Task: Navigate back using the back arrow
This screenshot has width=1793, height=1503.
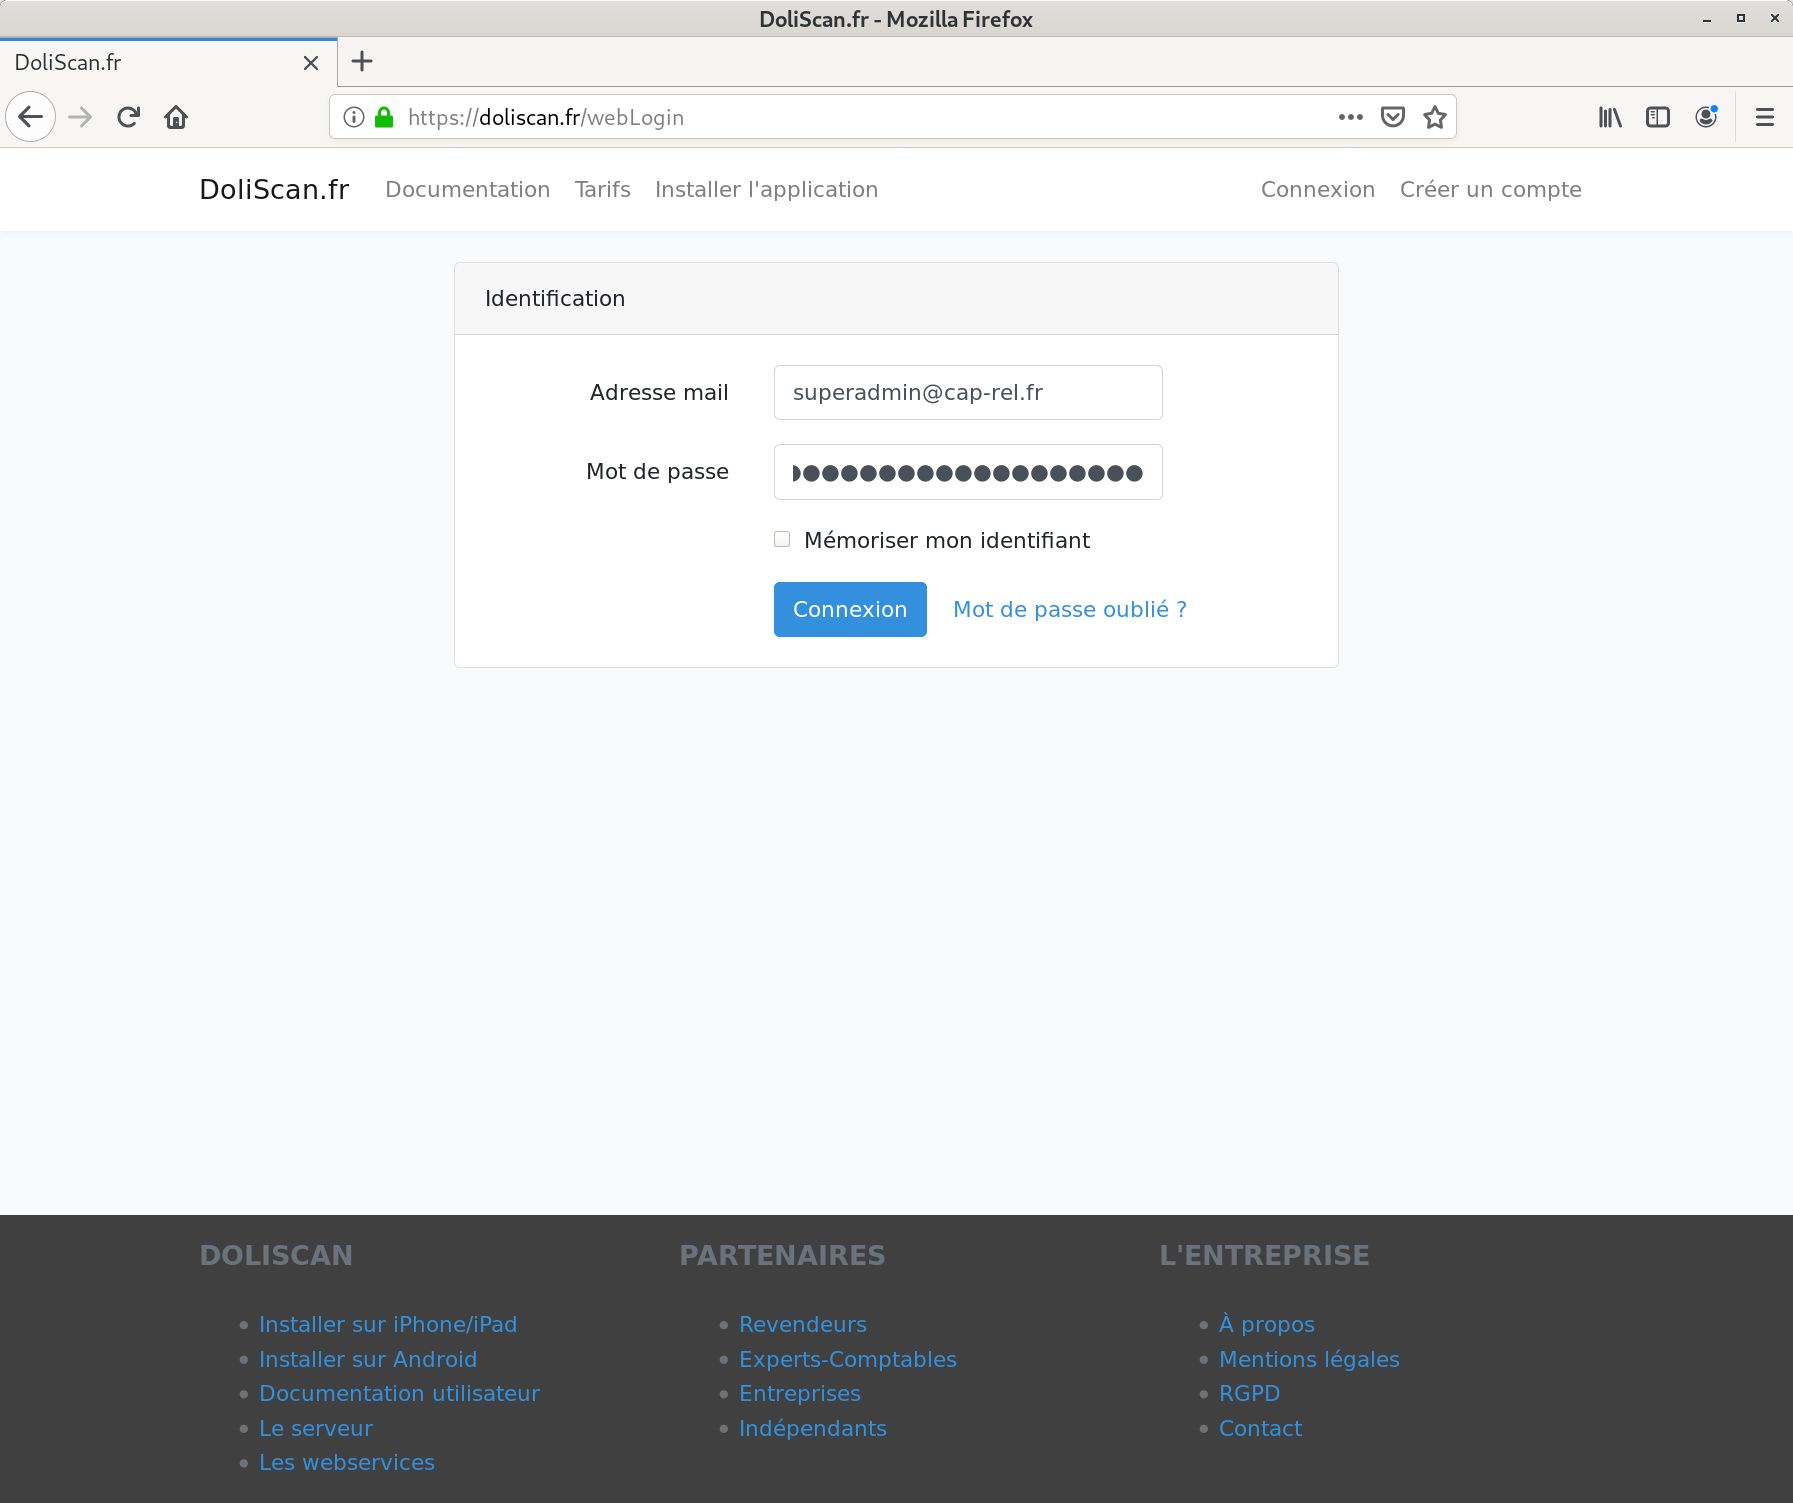Action: 31,117
